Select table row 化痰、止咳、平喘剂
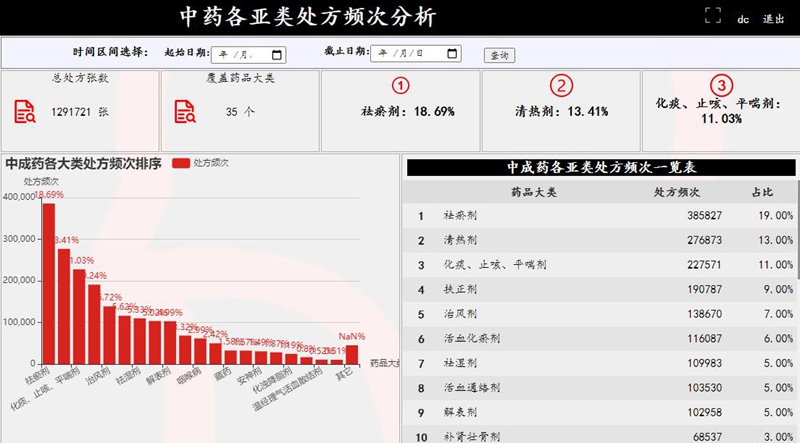Image resolution: width=800 pixels, height=443 pixels. point(599,265)
